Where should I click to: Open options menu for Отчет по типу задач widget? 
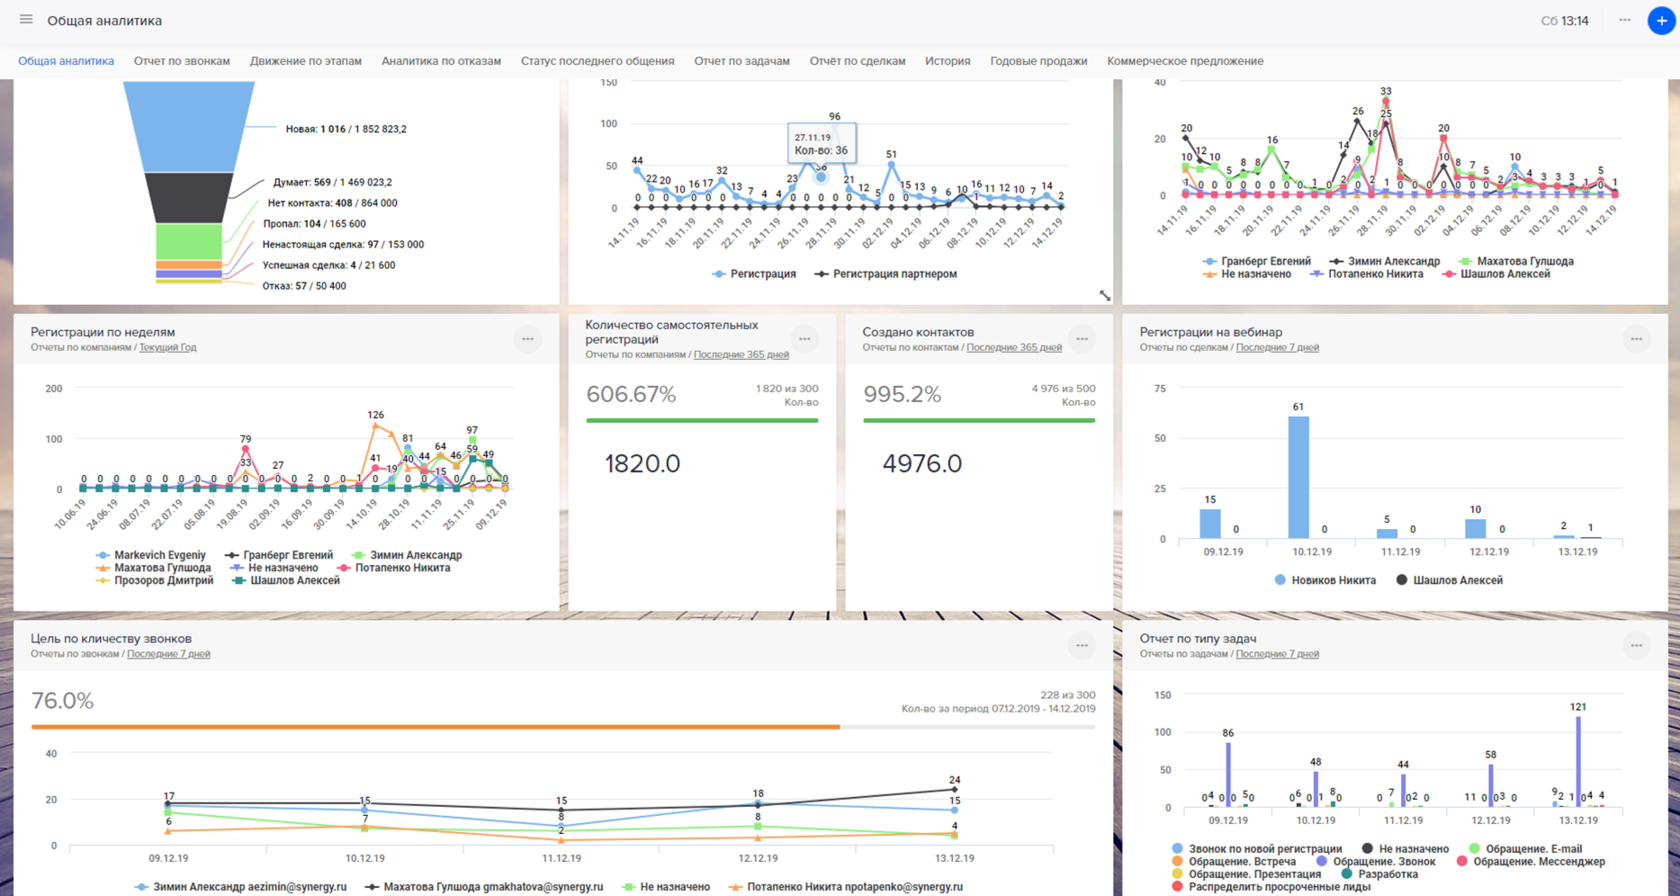click(x=1636, y=646)
